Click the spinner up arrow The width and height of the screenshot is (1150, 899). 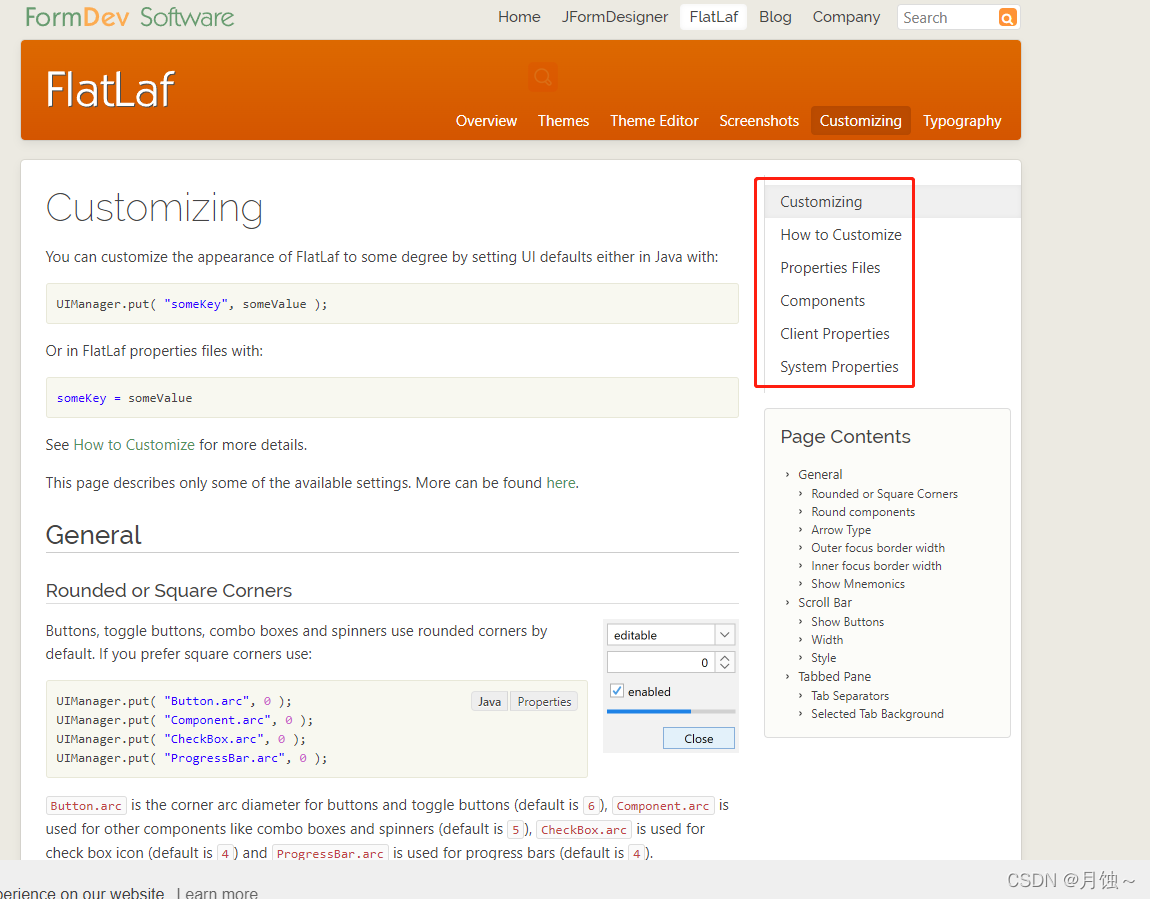coord(725,658)
